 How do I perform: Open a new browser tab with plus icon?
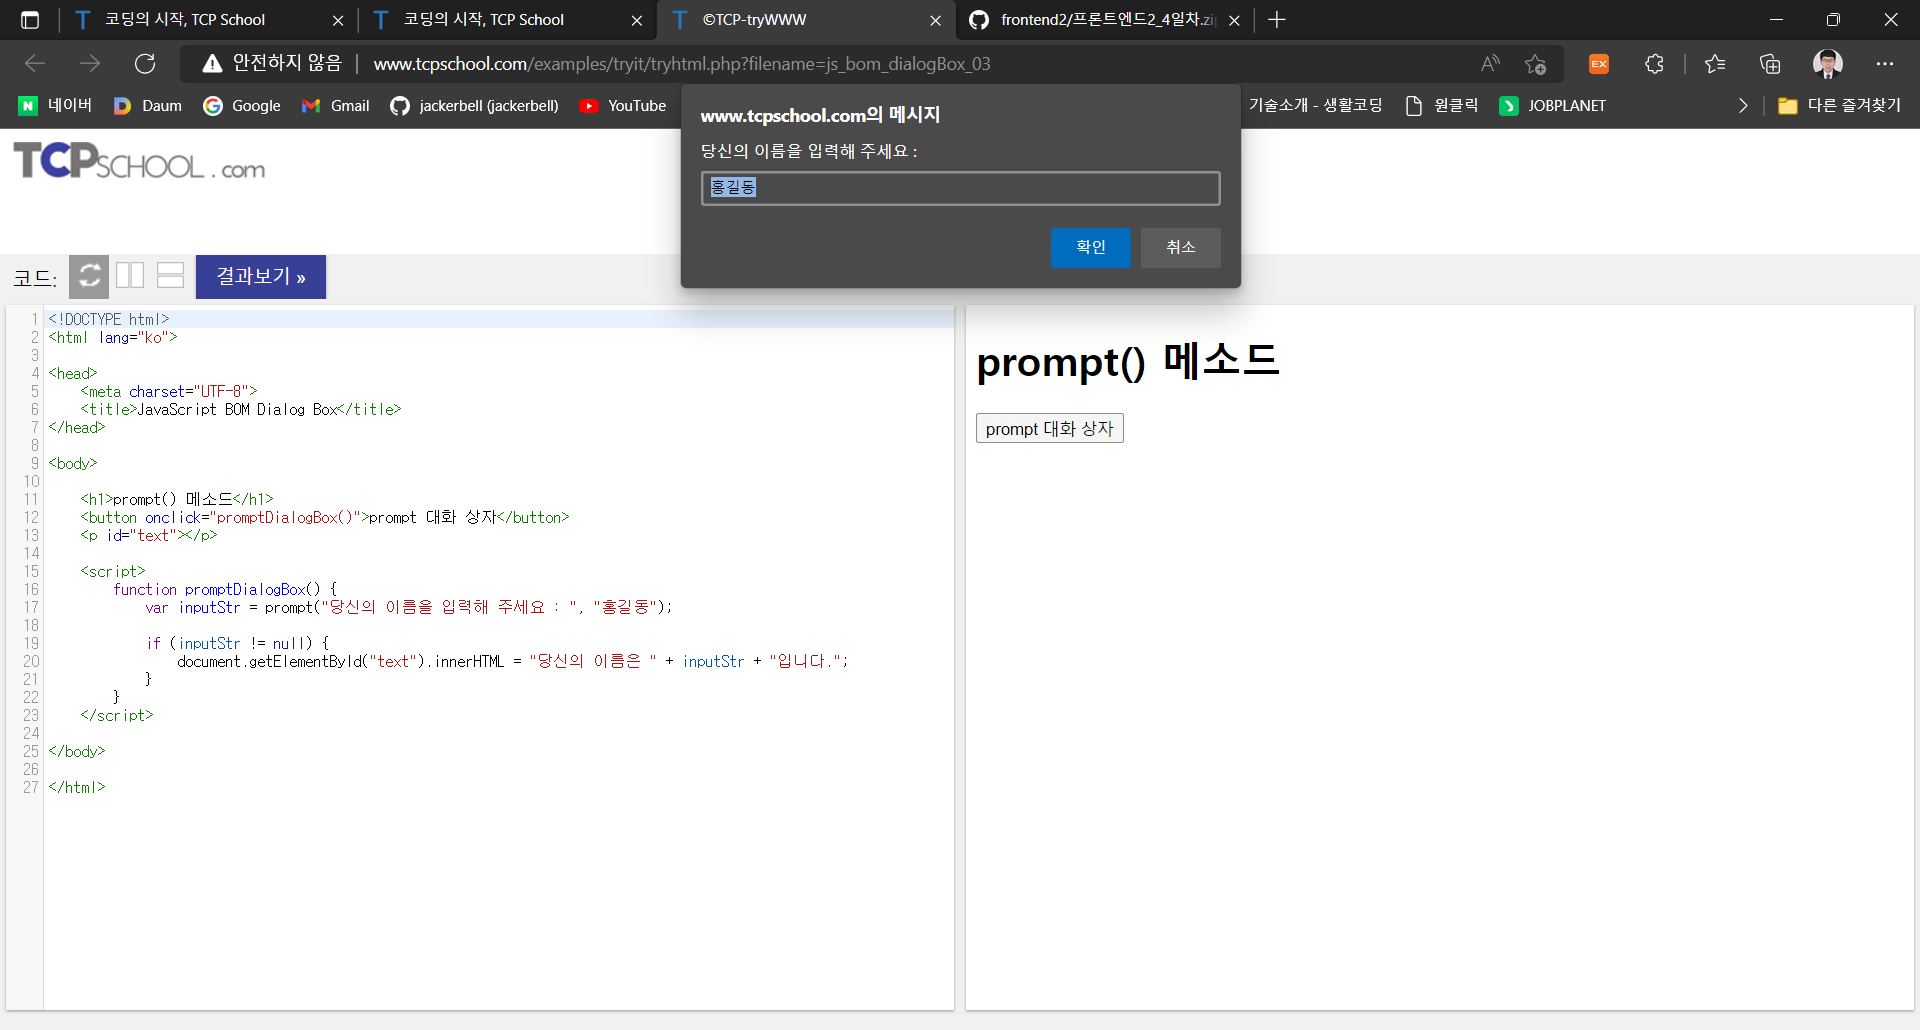[1277, 20]
